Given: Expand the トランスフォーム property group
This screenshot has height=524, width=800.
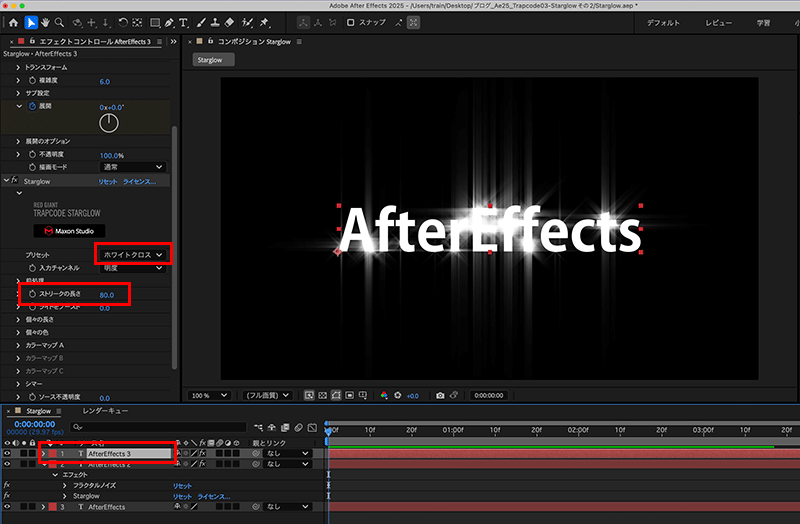Looking at the screenshot, I should [x=18, y=67].
